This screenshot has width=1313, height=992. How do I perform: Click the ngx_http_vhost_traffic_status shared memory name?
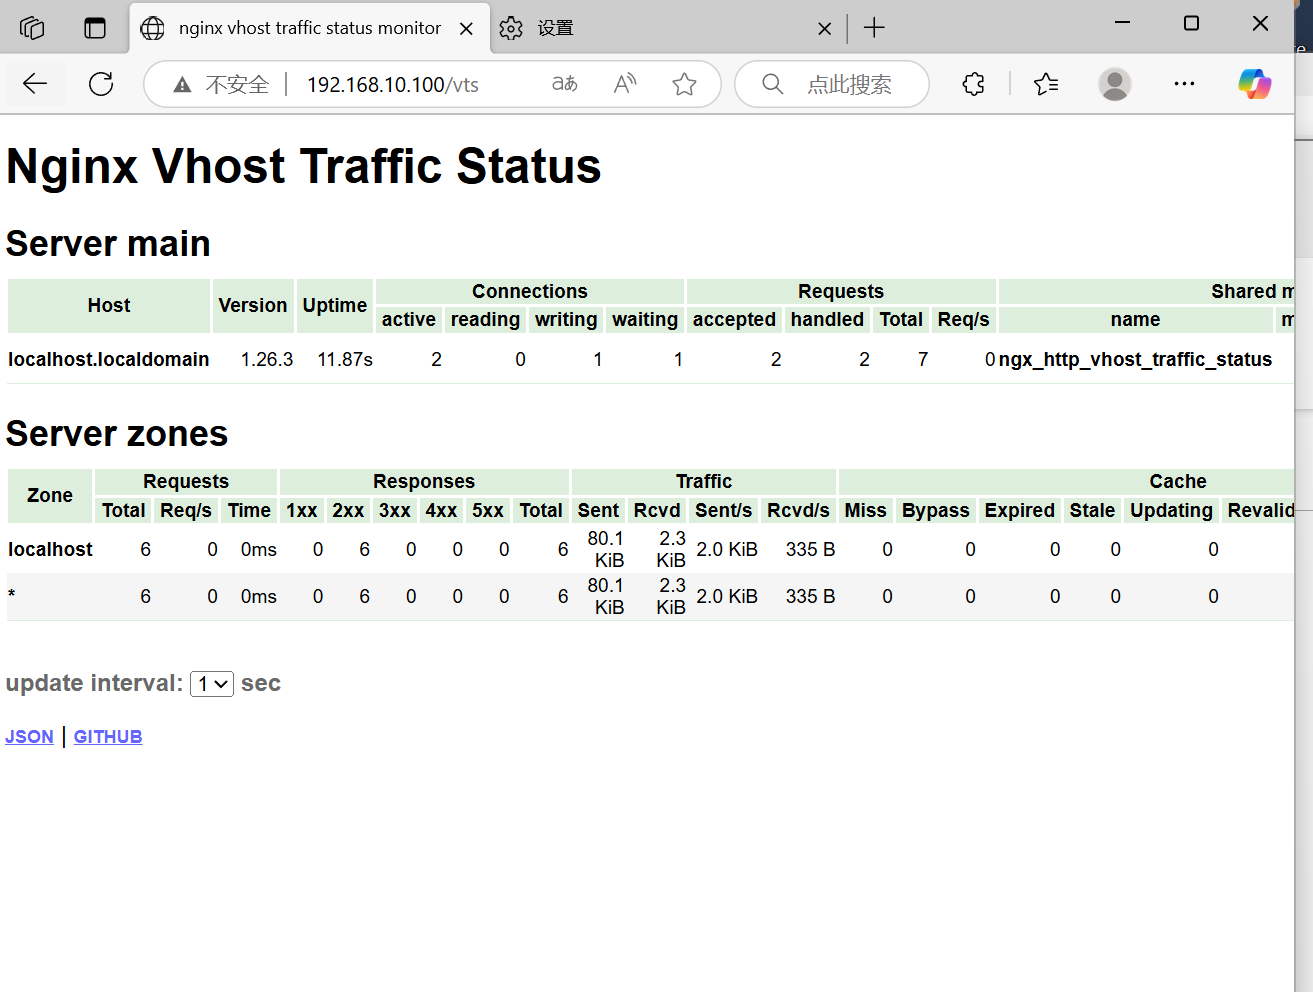point(1135,359)
